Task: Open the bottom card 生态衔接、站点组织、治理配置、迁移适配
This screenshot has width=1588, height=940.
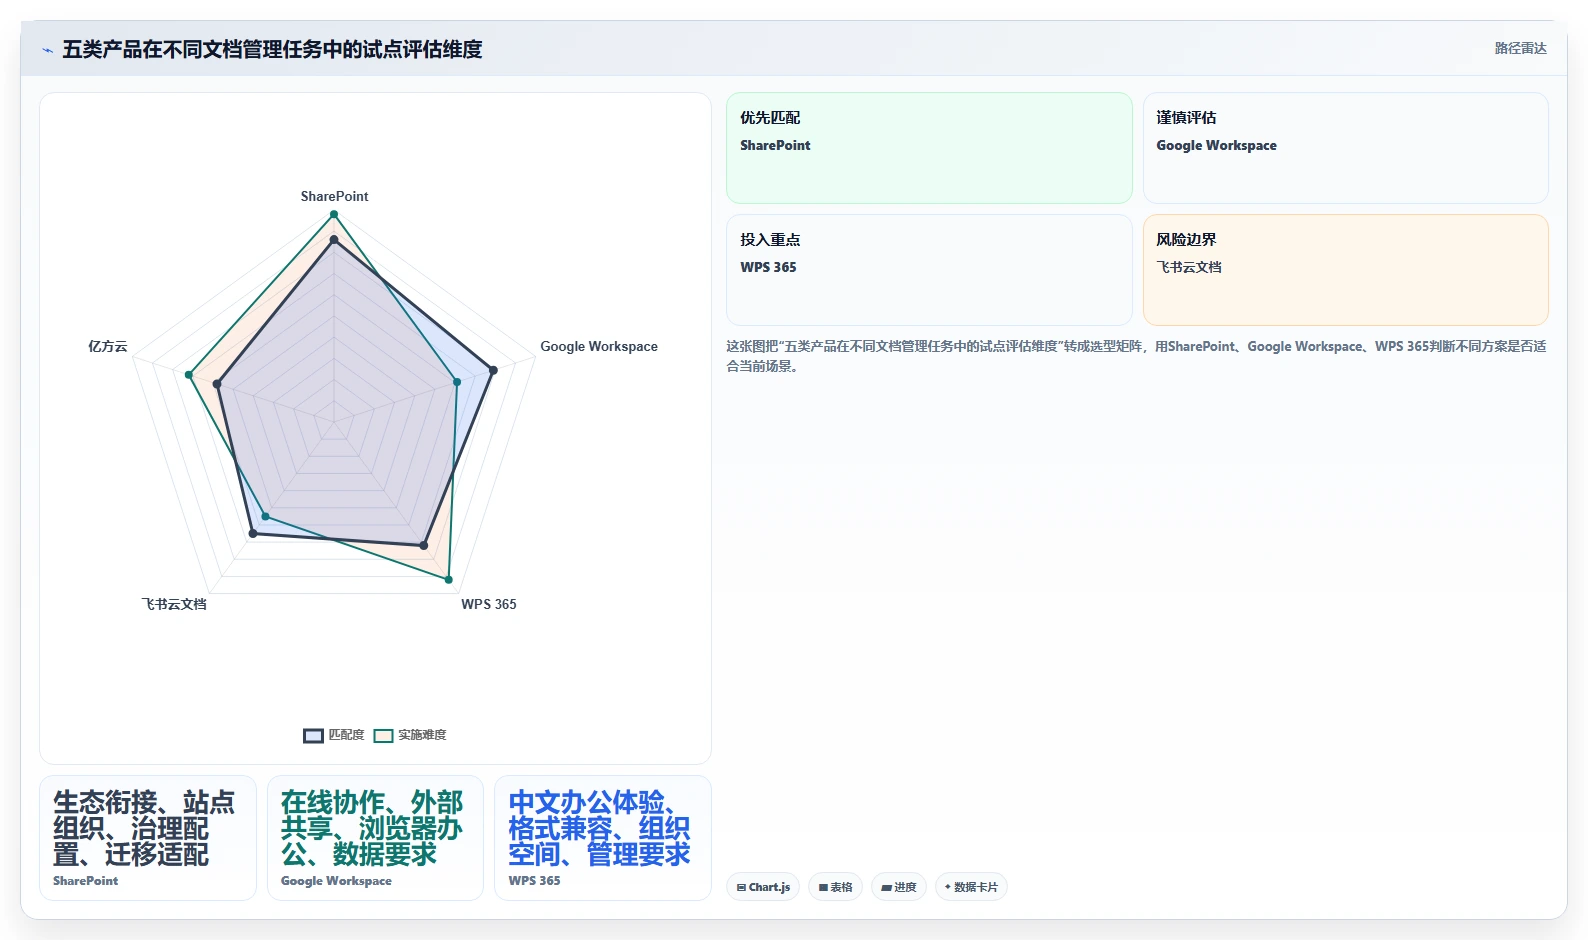Action: coord(148,838)
